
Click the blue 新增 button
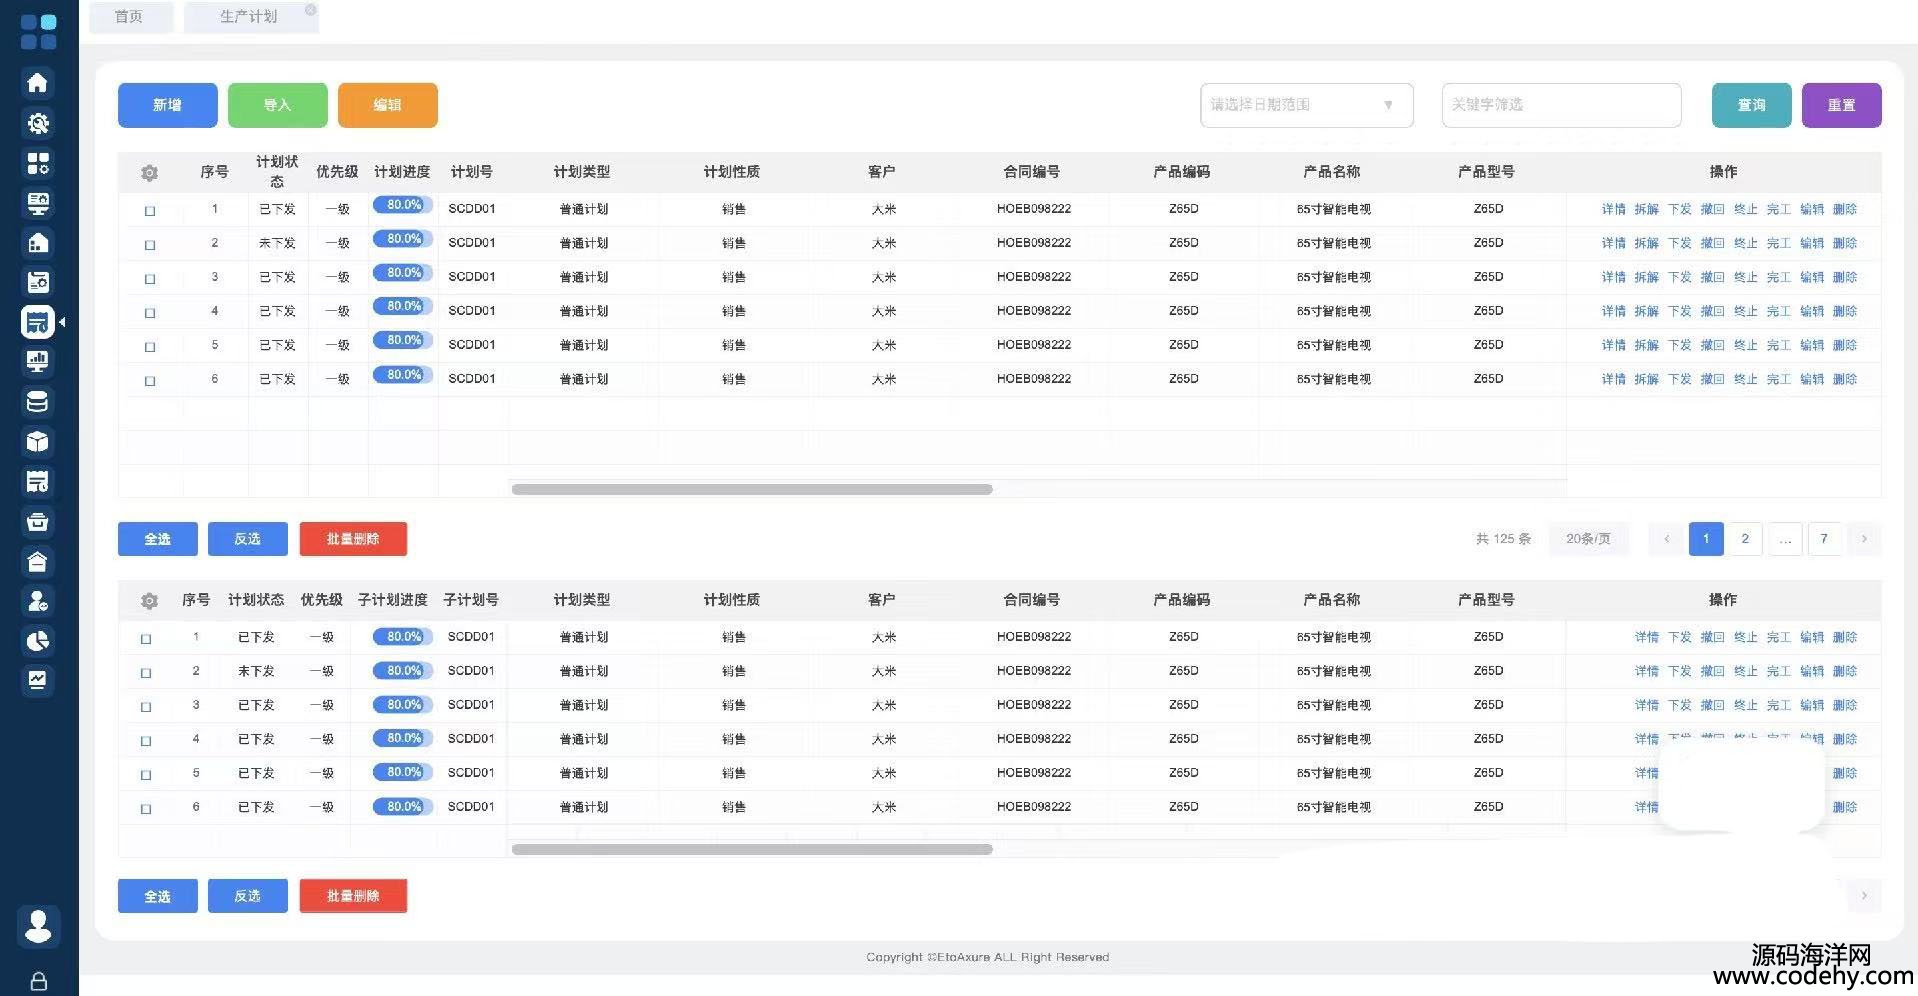pos(167,105)
